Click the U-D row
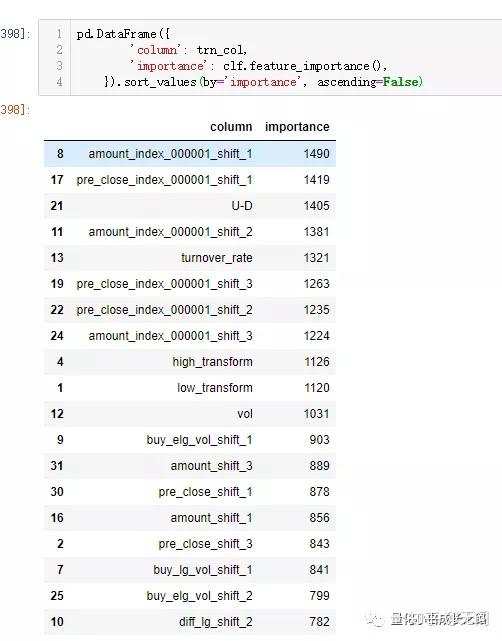Image resolution: width=502 pixels, height=641 pixels. [x=190, y=206]
